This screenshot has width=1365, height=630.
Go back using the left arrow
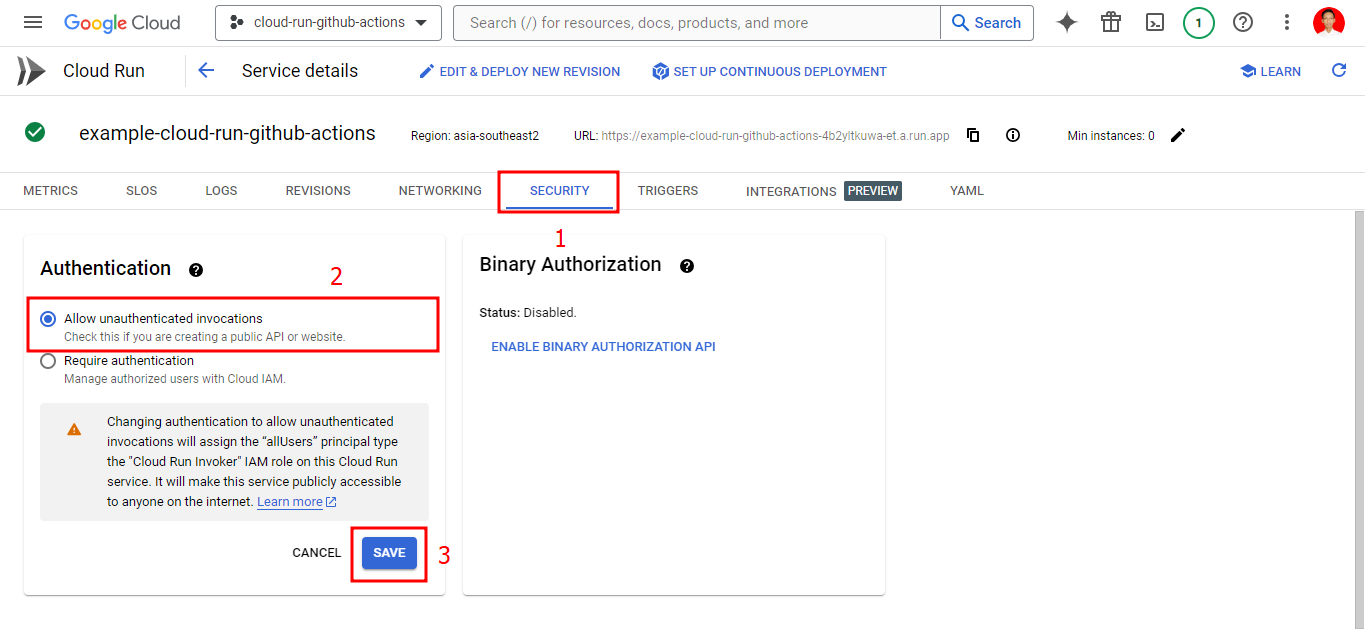pyautogui.click(x=206, y=71)
